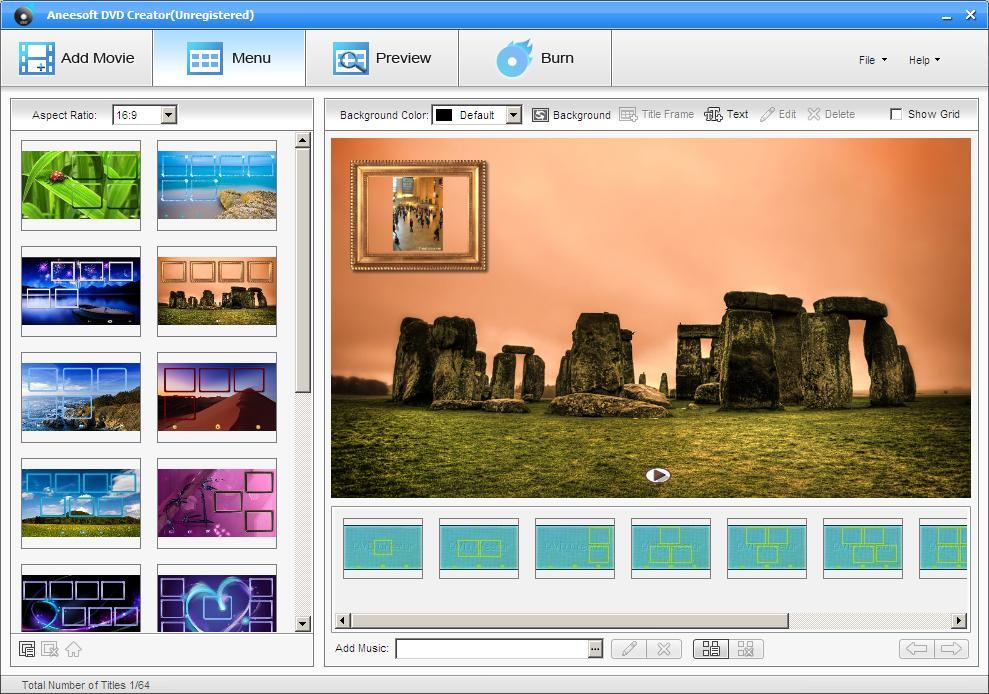This screenshot has height=694, width=989.
Task: Open the Help menu
Action: (x=924, y=60)
